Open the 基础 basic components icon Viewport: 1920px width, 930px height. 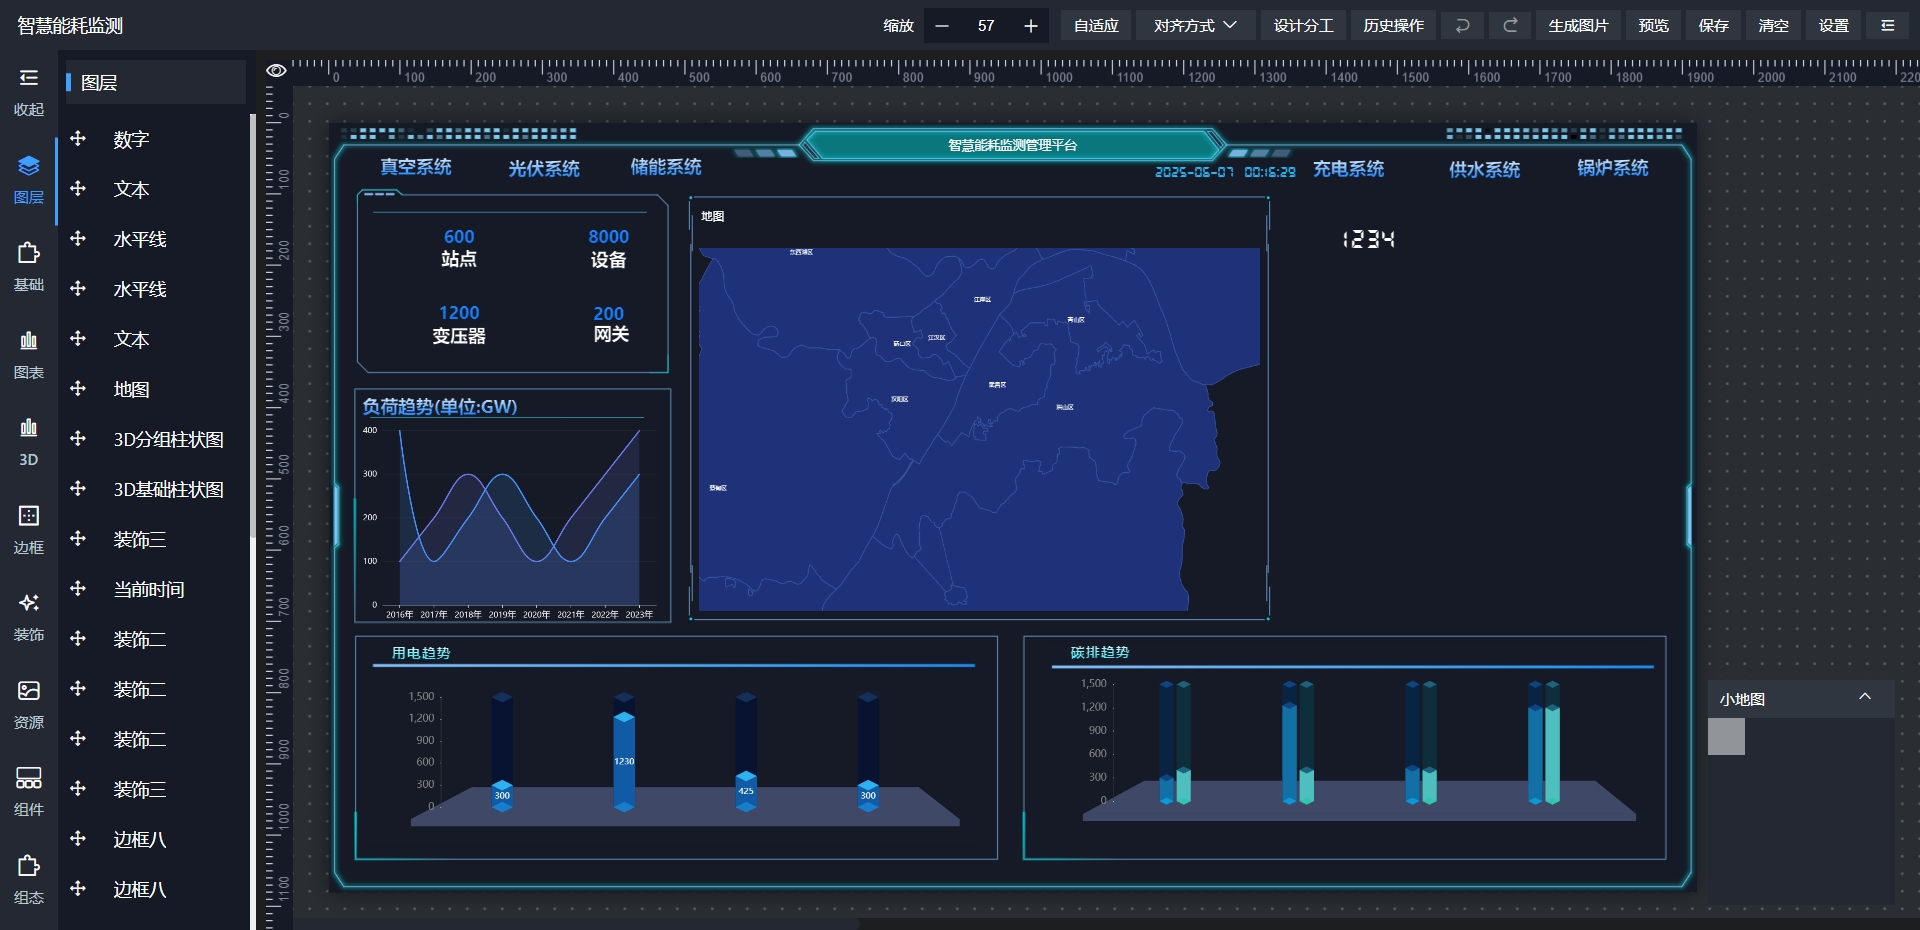(x=28, y=253)
